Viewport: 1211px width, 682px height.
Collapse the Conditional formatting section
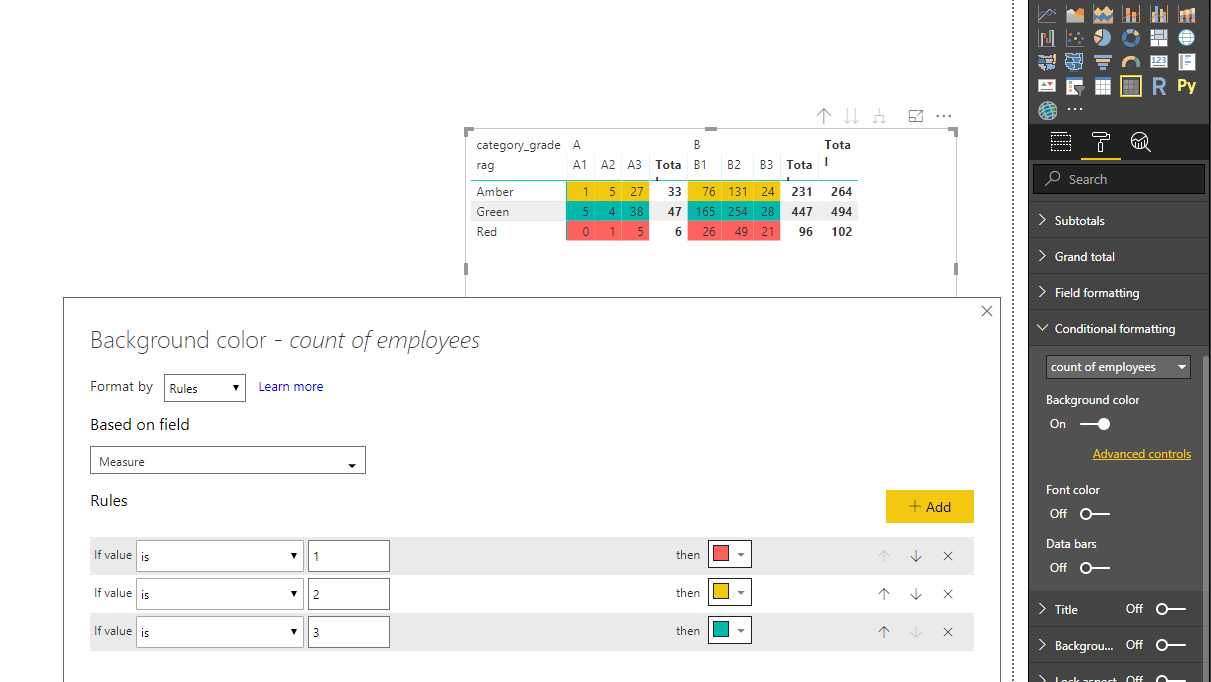coord(1119,328)
